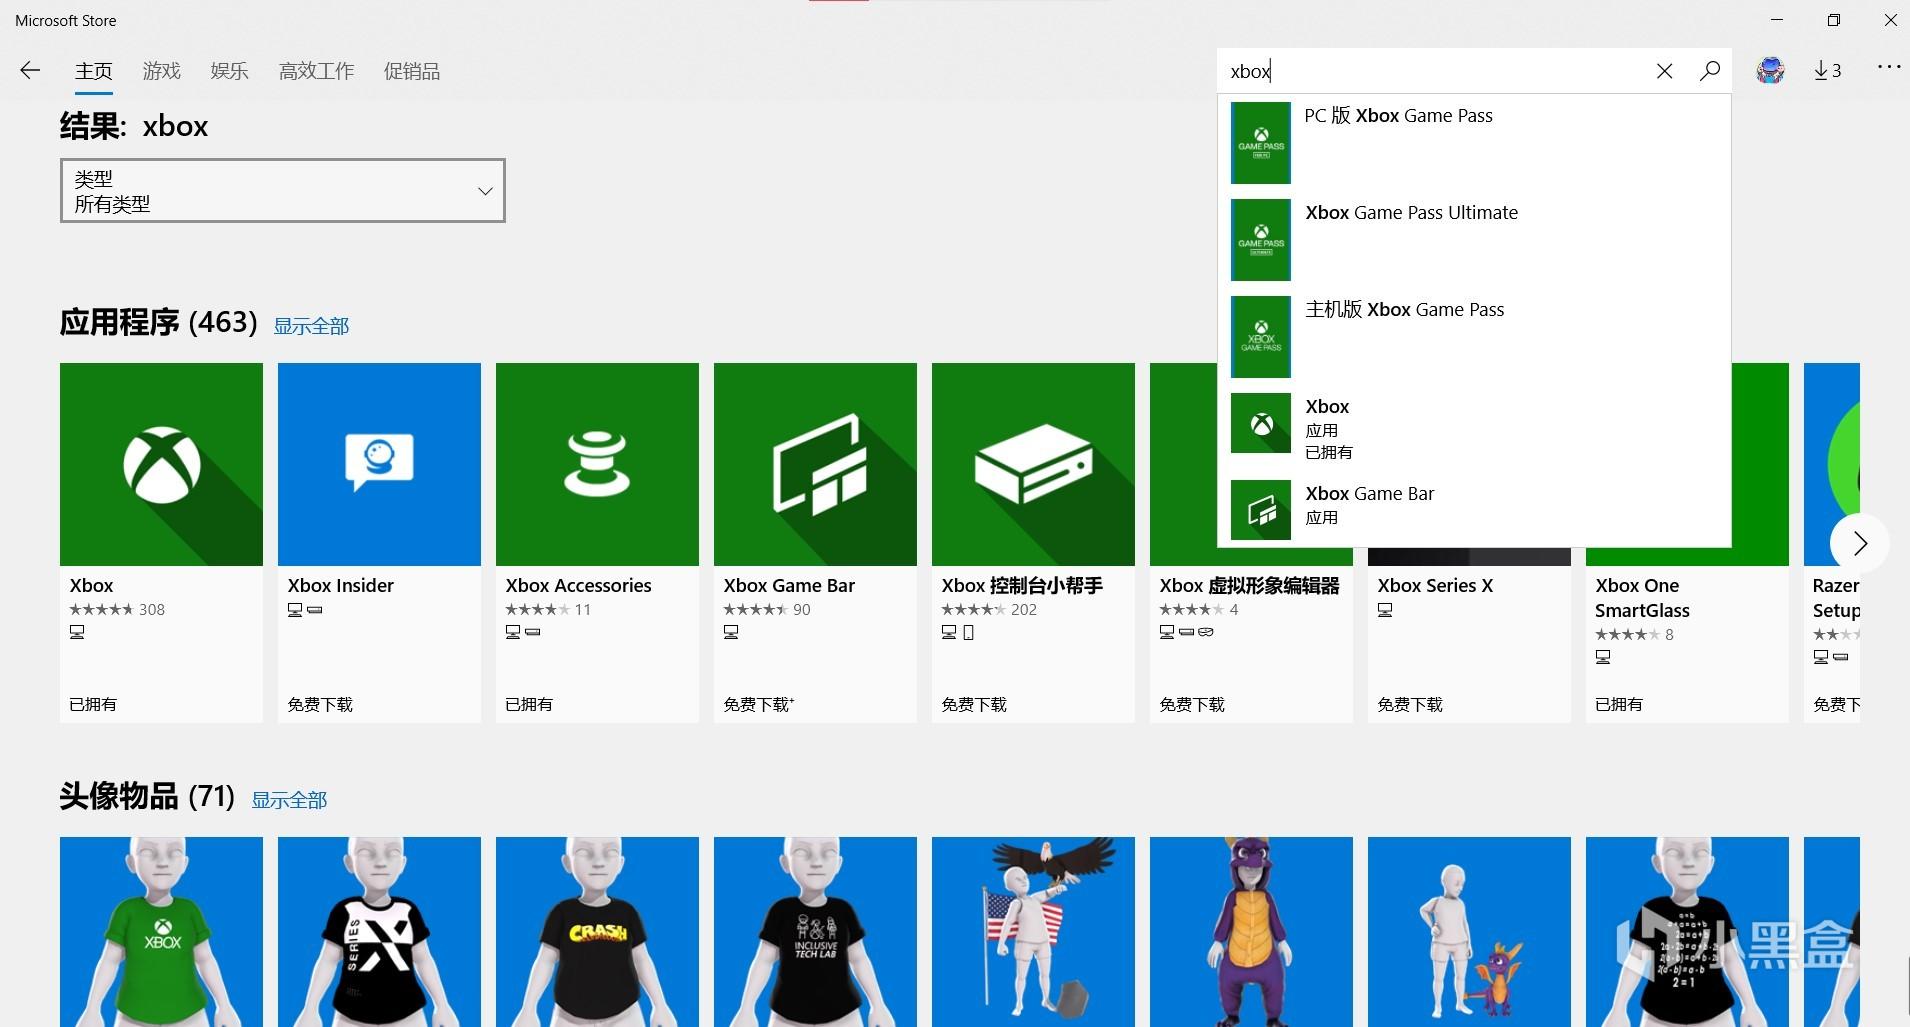1910x1027 pixels.
Task: Click the back arrow button
Action: coord(30,70)
